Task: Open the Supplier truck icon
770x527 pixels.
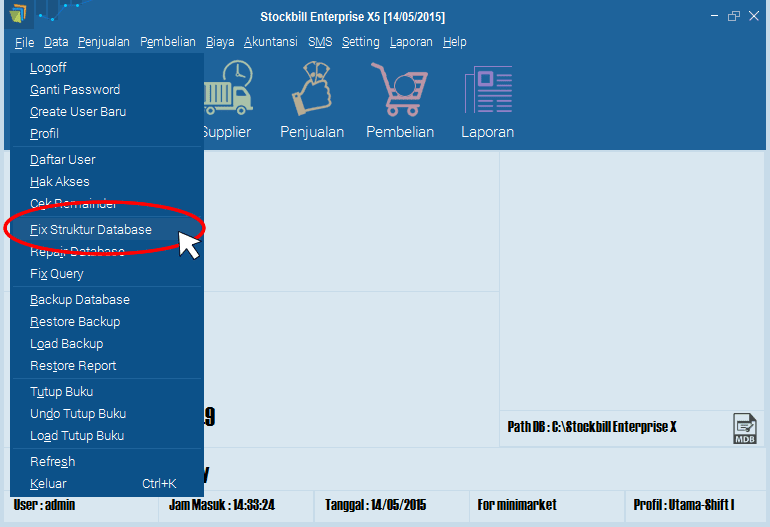Action: (228, 88)
